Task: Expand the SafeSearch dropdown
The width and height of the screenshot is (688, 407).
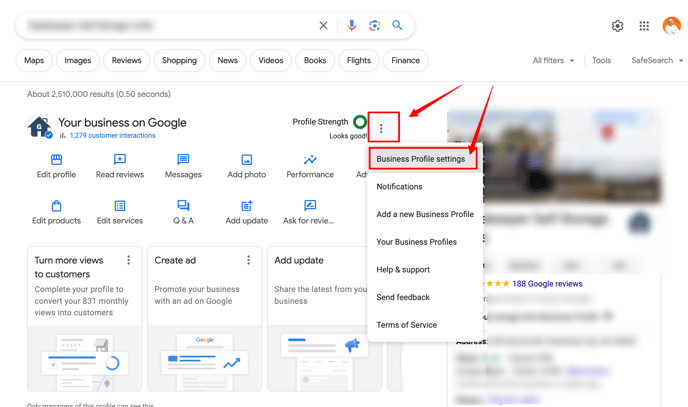Action: (657, 61)
